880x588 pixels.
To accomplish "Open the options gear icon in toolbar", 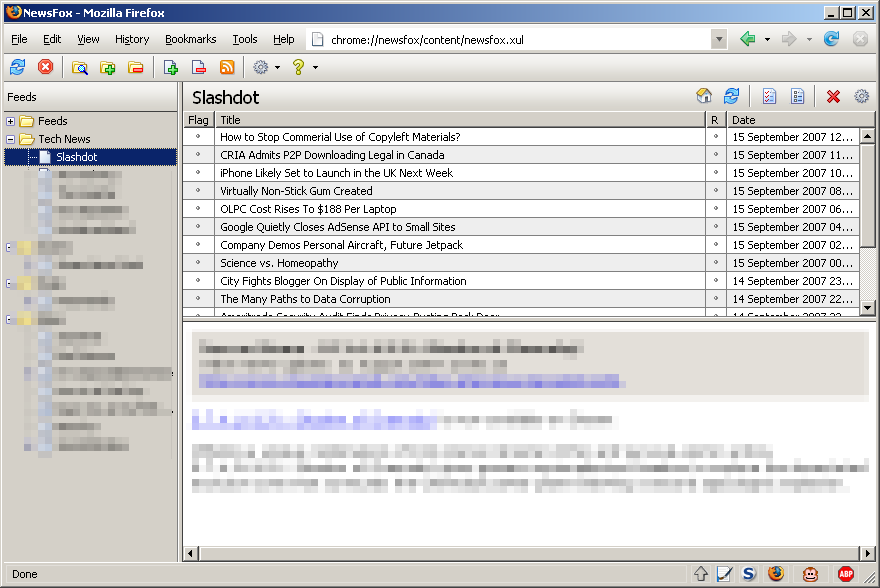I will point(260,67).
